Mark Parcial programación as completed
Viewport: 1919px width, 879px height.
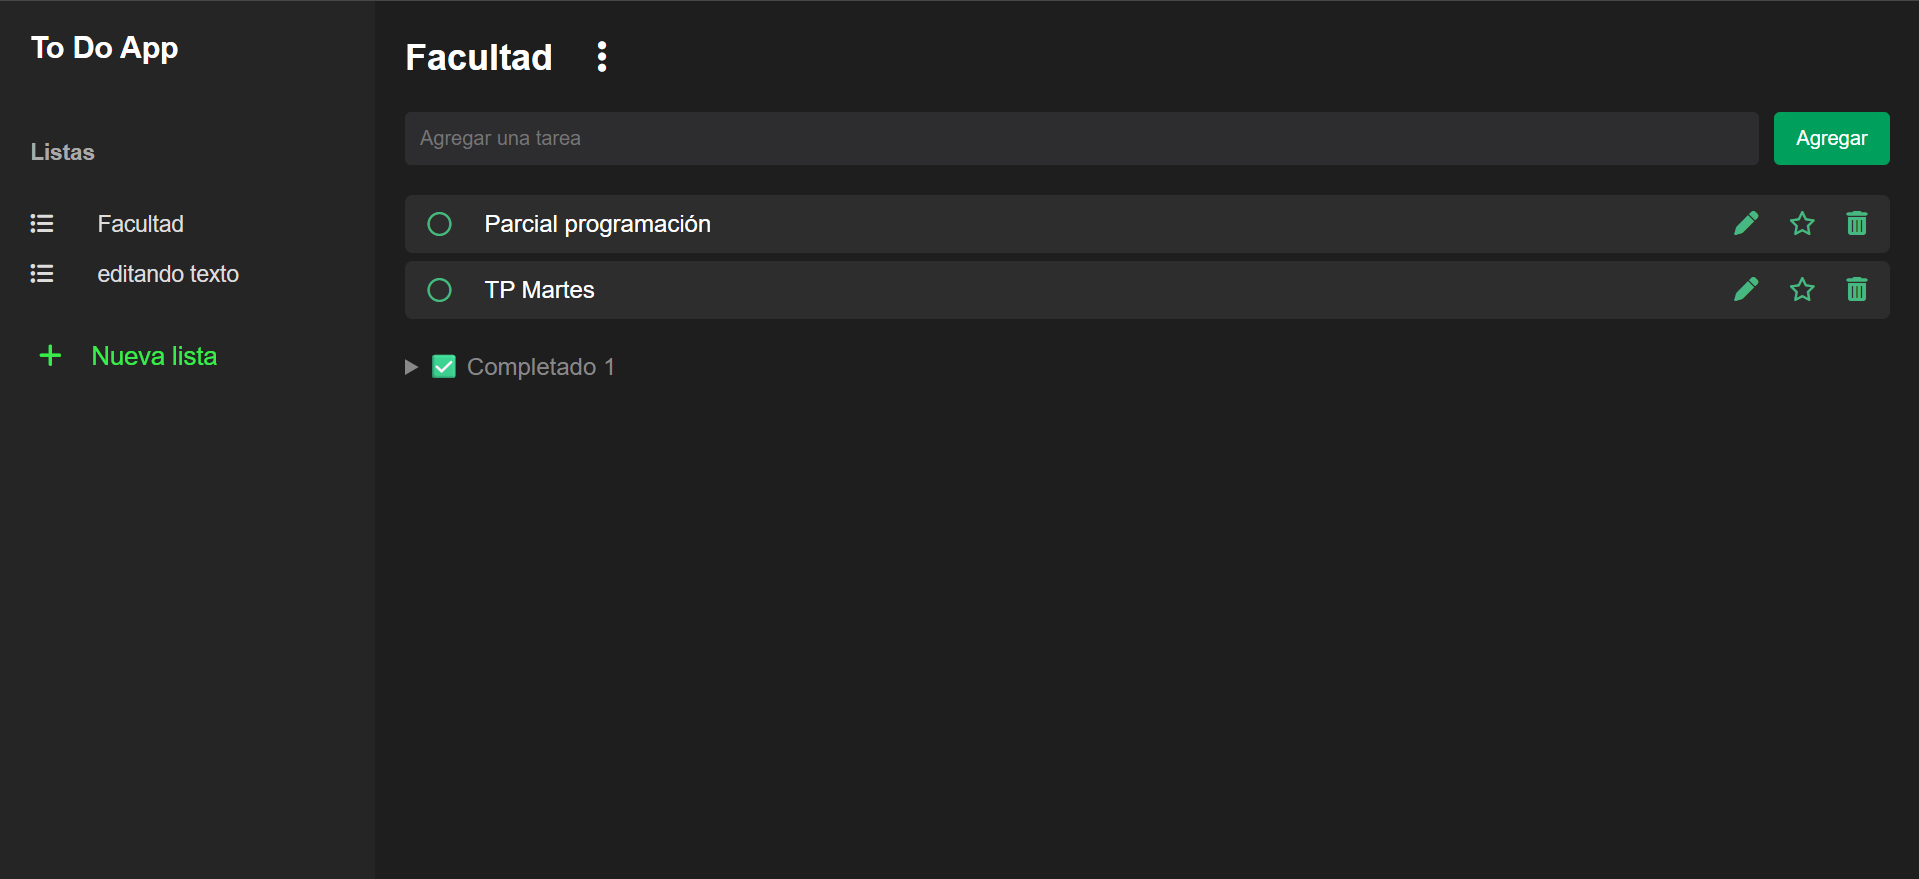(x=439, y=223)
